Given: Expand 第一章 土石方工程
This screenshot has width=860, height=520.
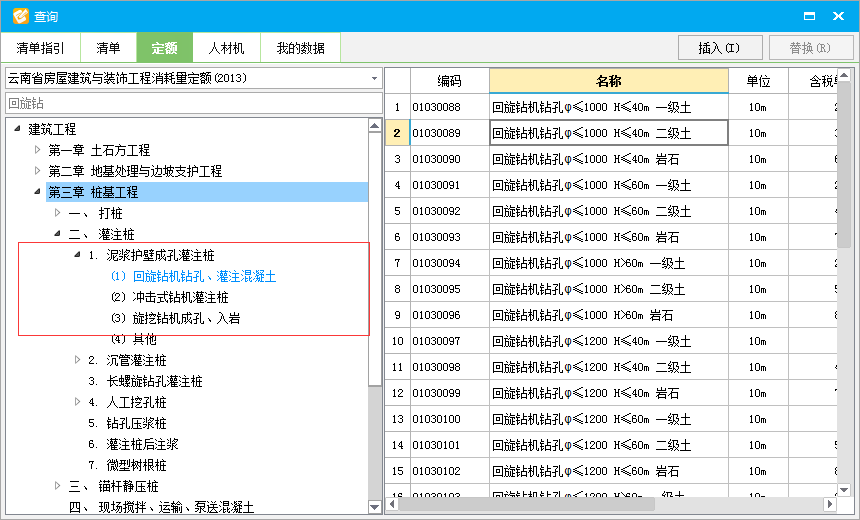Looking at the screenshot, I should click(37, 149).
